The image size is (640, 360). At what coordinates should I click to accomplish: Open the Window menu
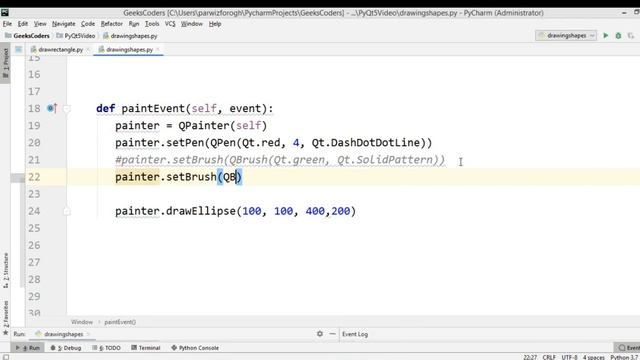tap(192, 24)
